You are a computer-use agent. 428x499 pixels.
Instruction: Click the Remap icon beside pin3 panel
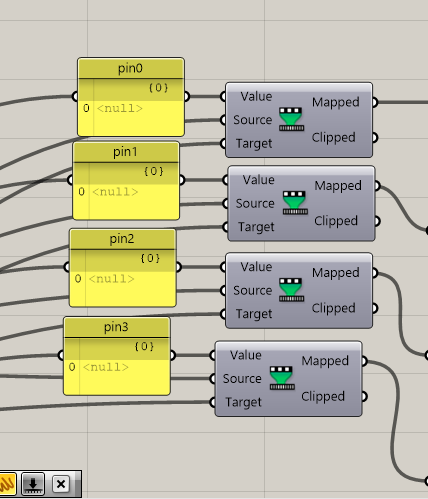[x=282, y=378]
